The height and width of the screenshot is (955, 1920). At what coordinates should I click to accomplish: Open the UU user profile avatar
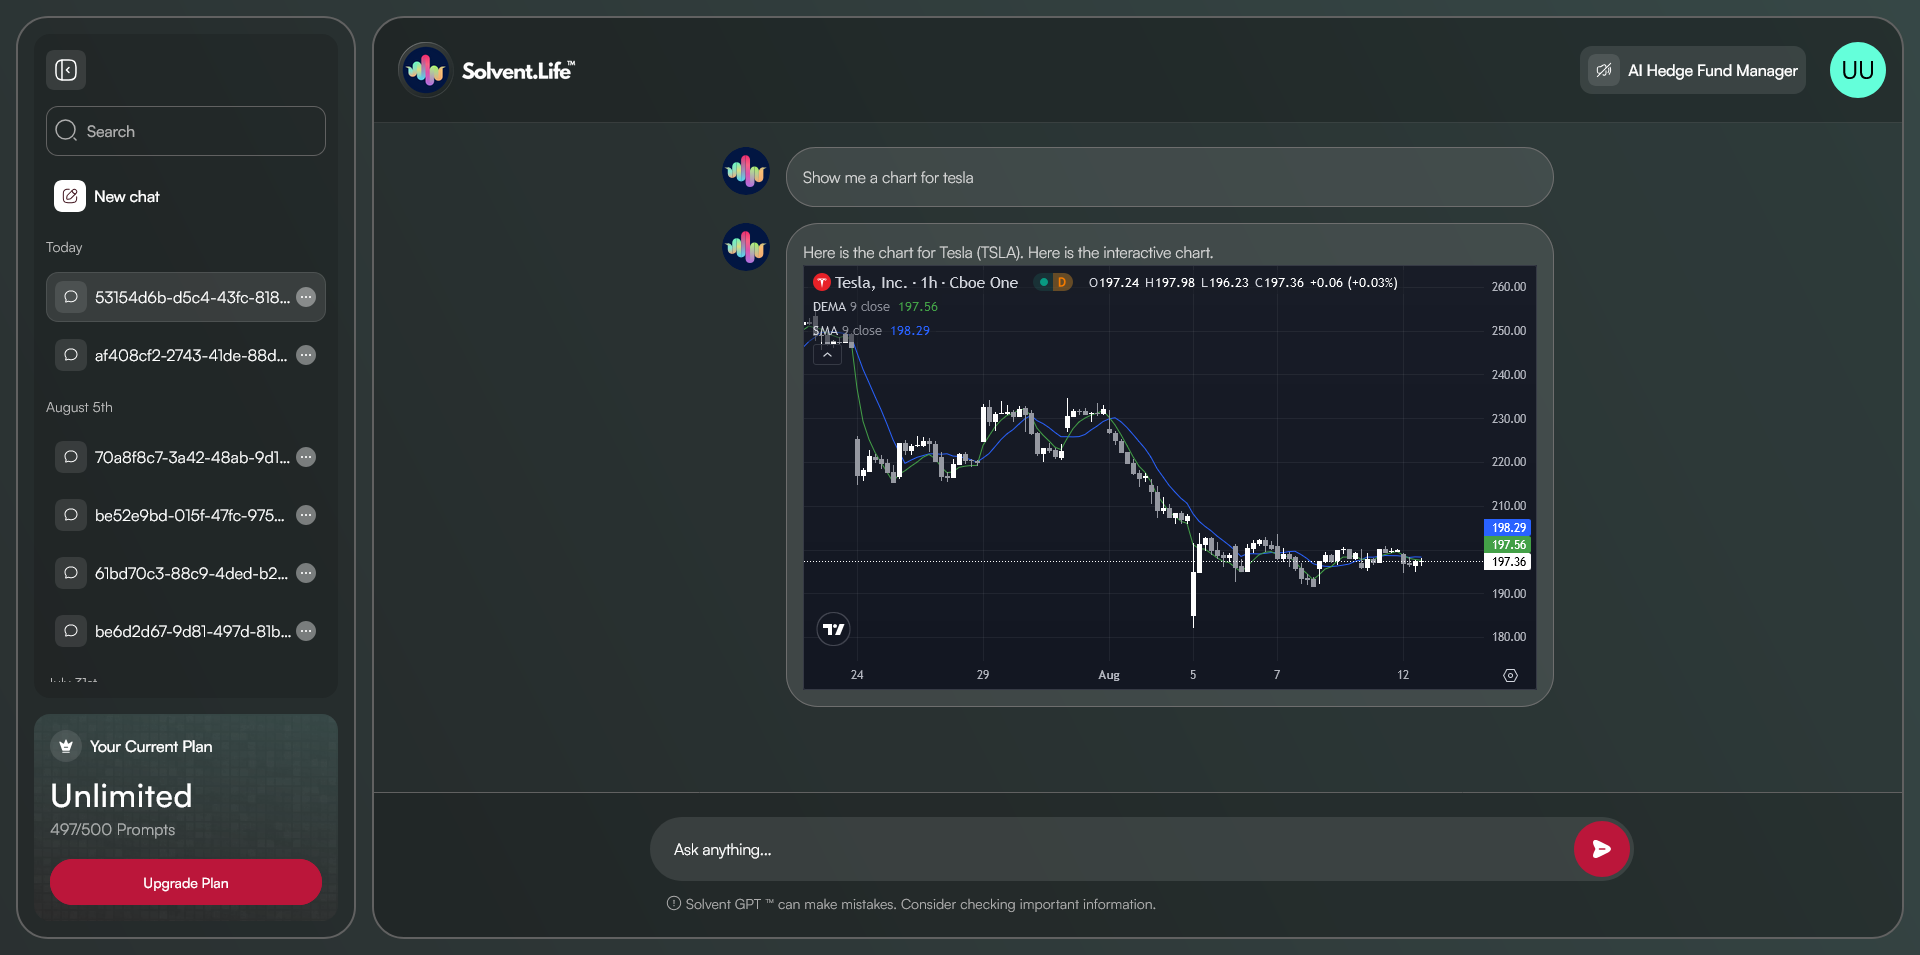click(x=1858, y=70)
